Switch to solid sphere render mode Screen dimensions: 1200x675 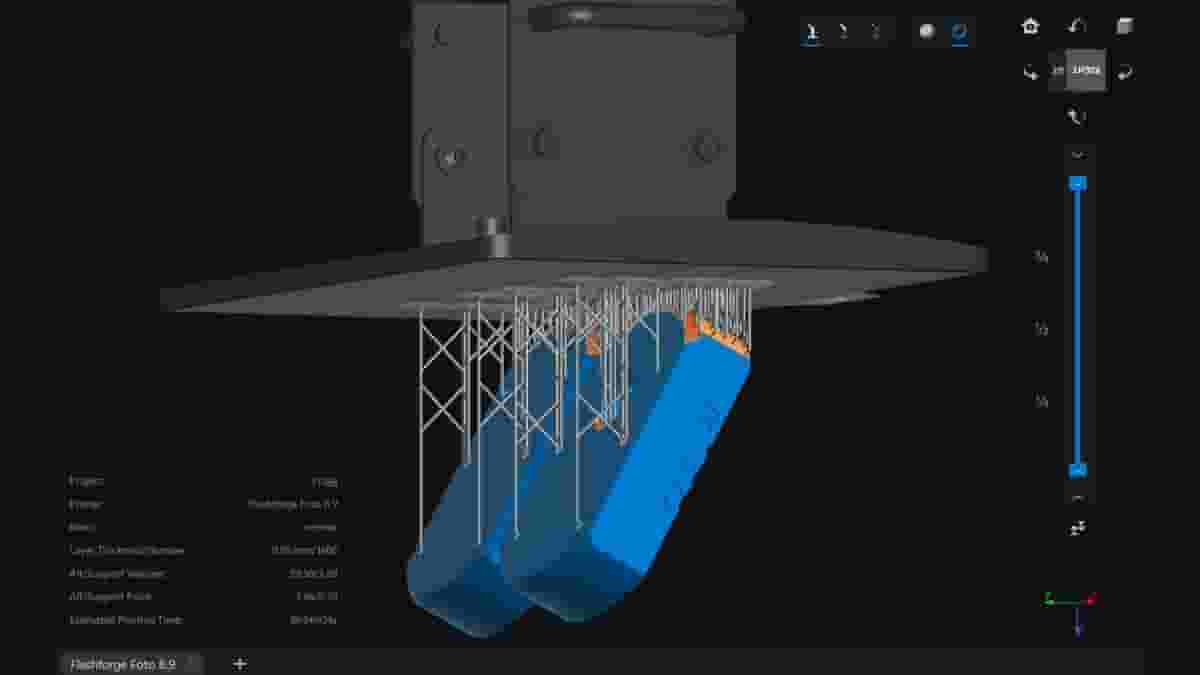coord(927,31)
